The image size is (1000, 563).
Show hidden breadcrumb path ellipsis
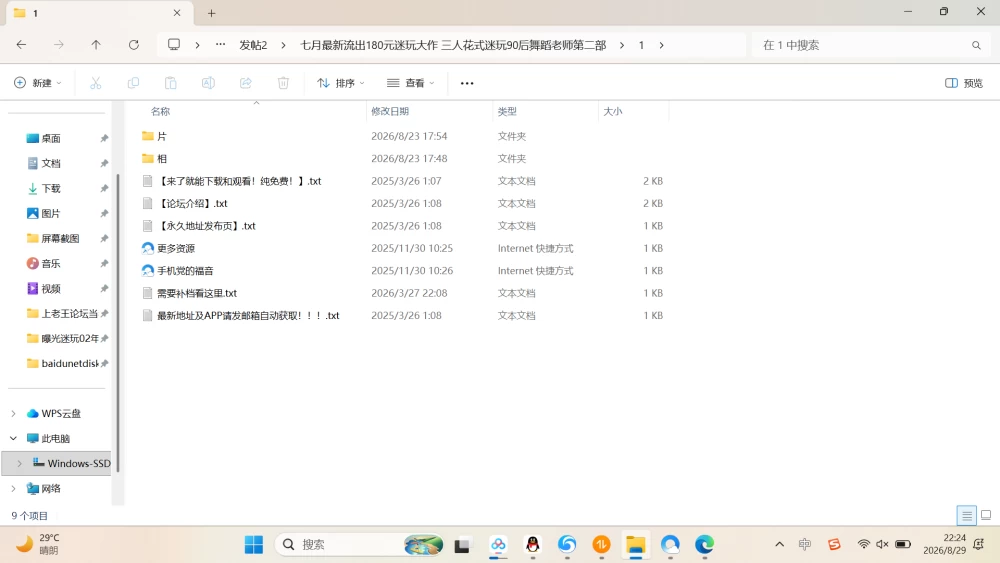click(220, 45)
